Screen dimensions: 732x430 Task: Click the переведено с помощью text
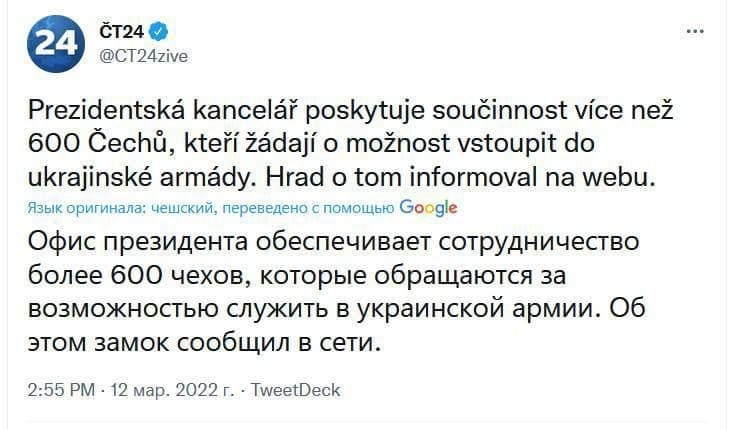click(x=308, y=208)
